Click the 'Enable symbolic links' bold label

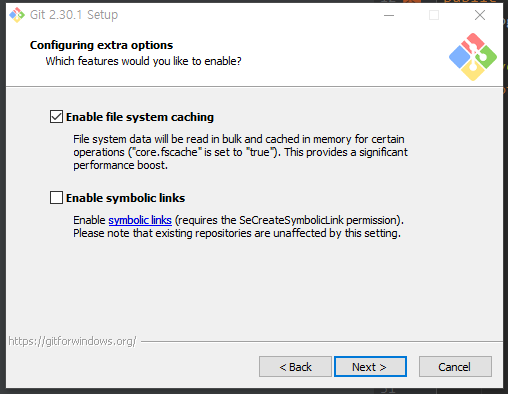[x=125, y=198]
